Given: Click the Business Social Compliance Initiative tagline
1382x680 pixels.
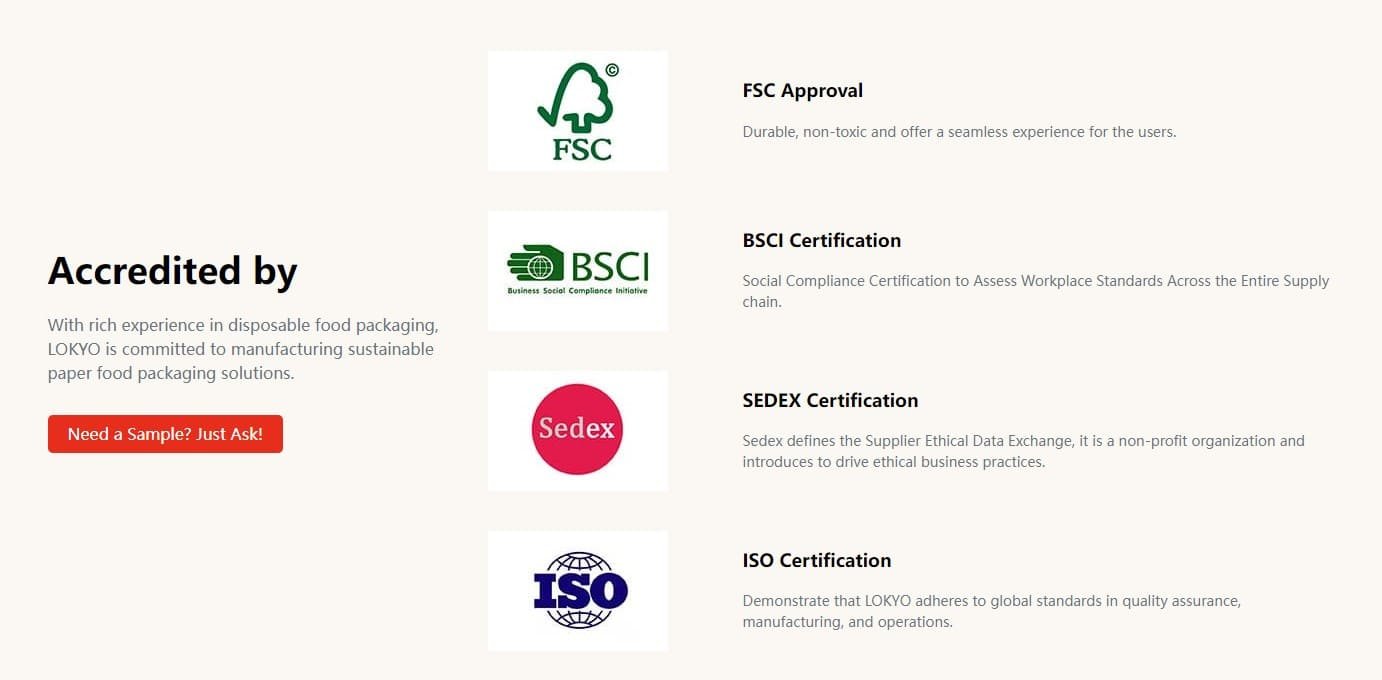Looking at the screenshot, I should 577,291.
